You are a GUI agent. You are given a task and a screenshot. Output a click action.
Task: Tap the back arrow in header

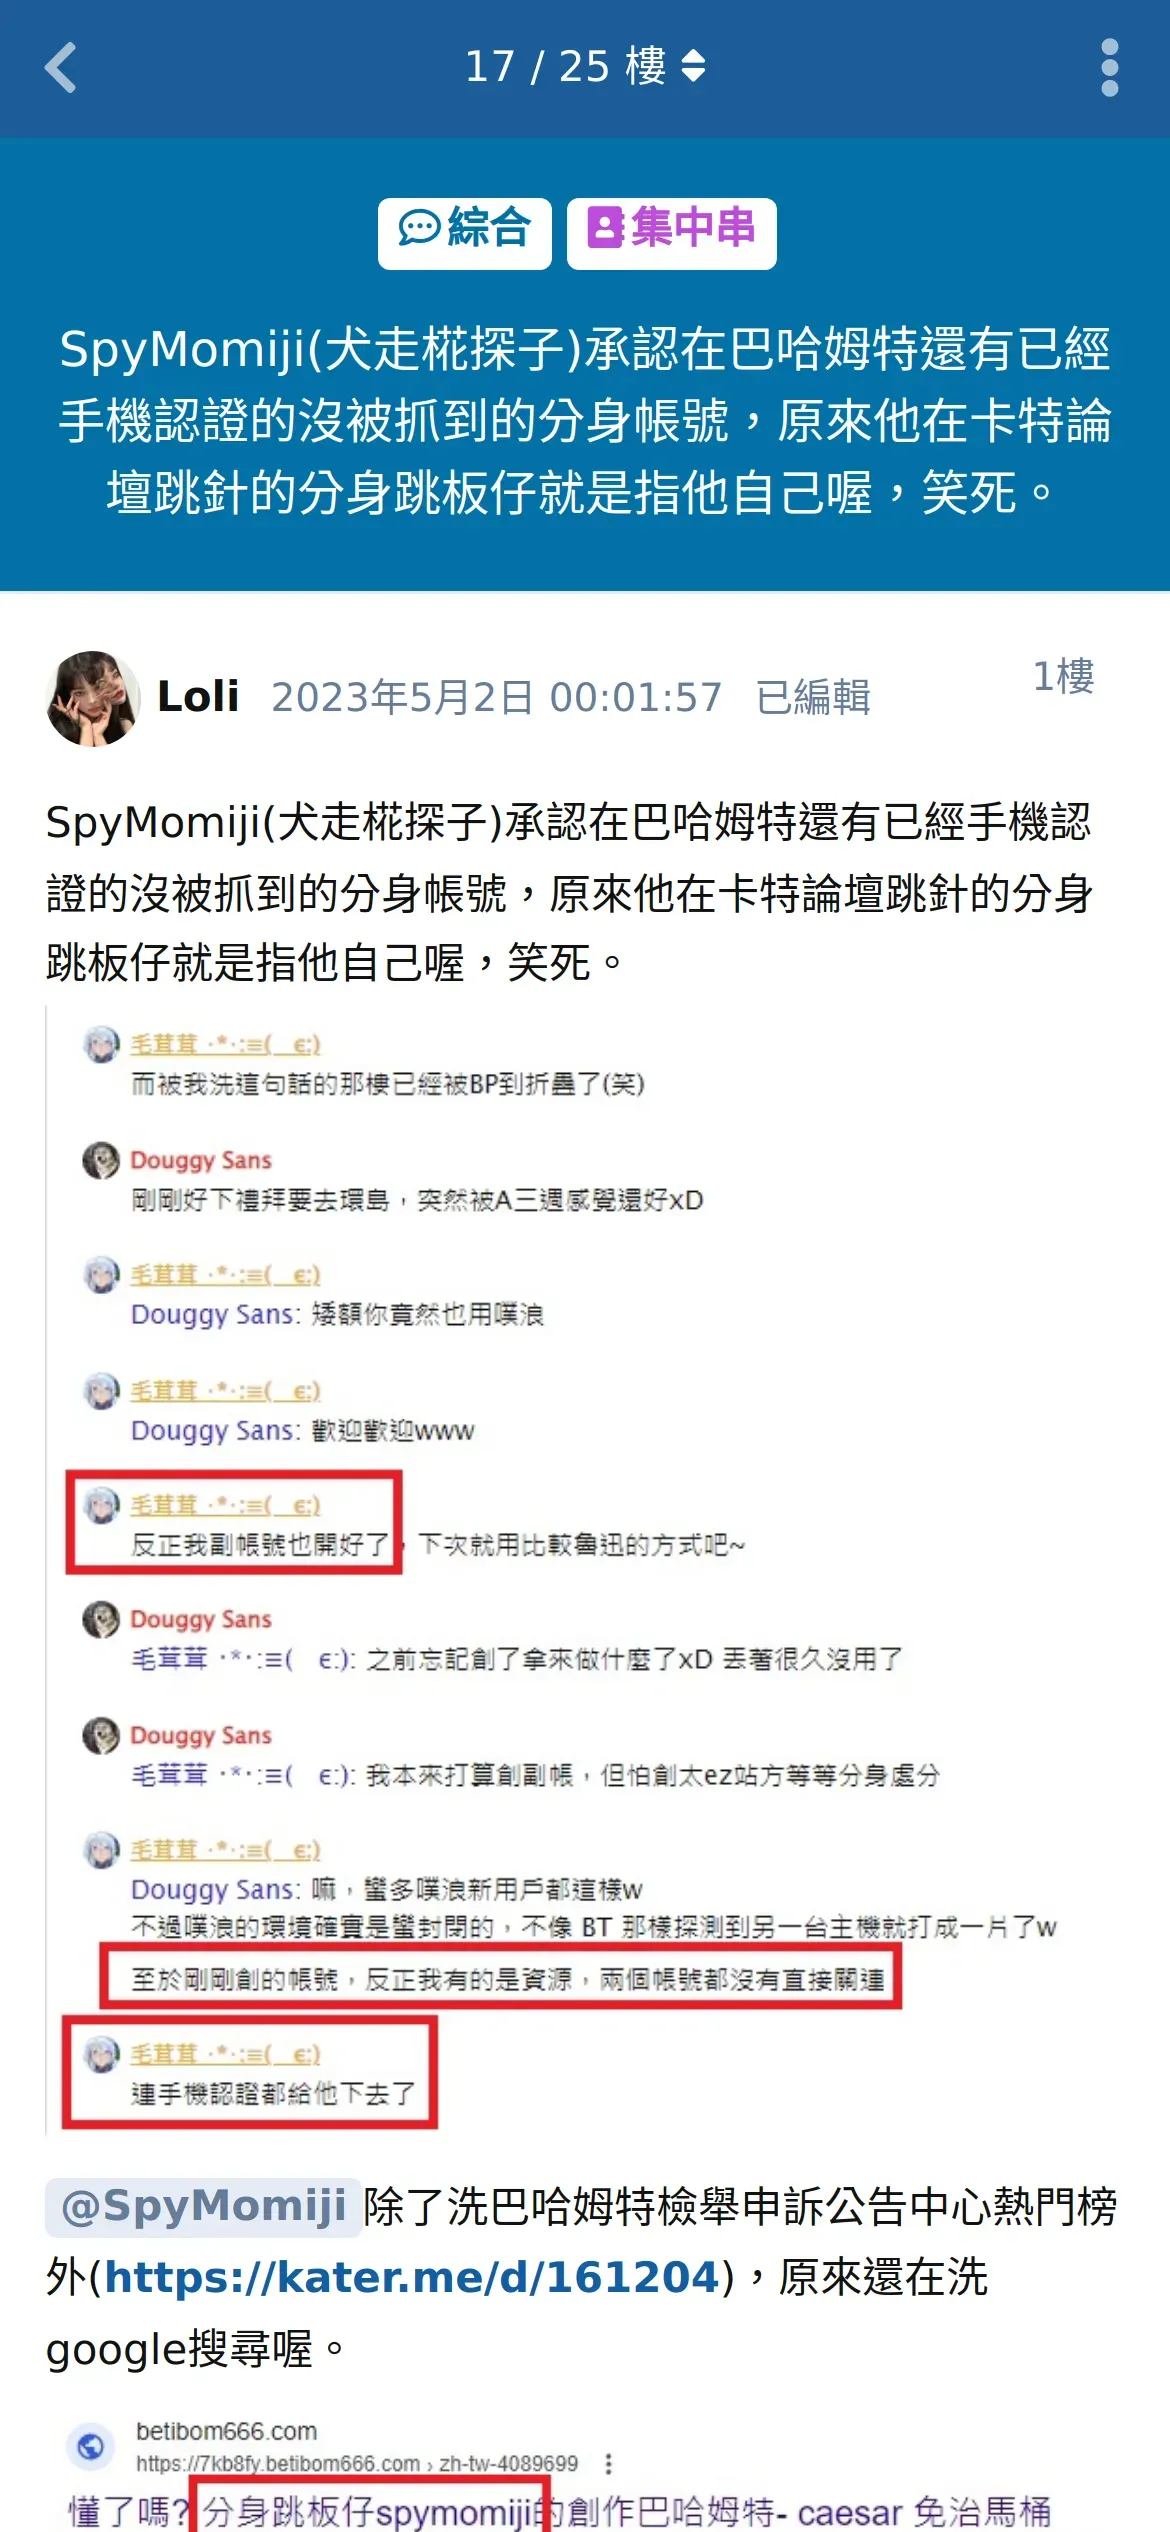(61, 68)
